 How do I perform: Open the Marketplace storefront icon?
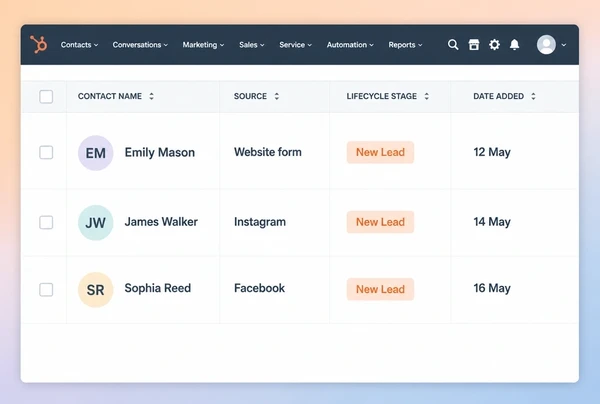pos(474,45)
